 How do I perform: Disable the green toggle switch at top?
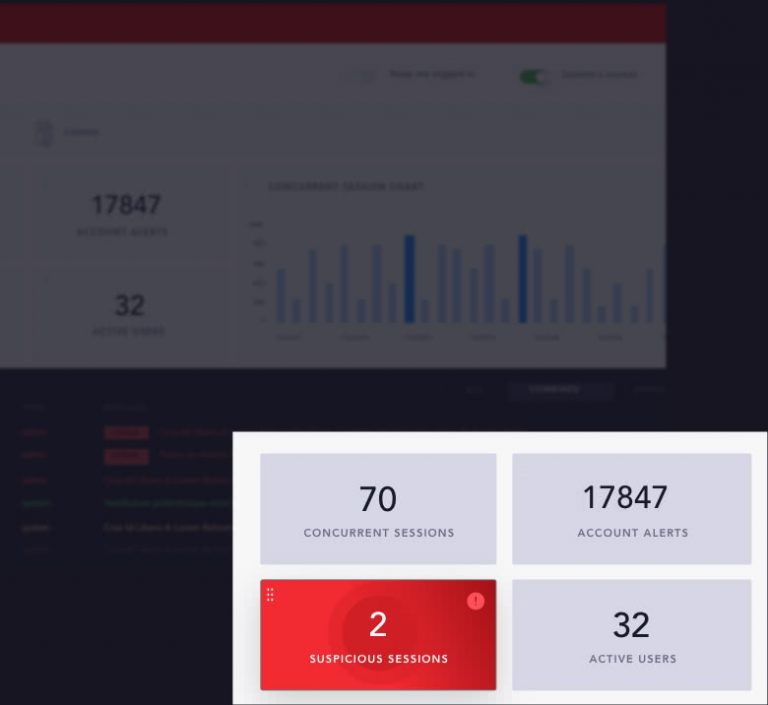pos(534,76)
